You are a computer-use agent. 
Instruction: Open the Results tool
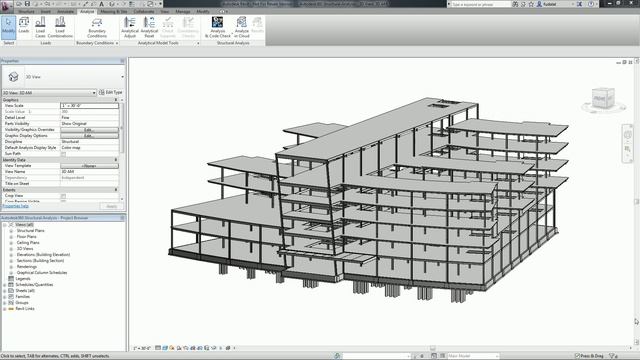coord(257,25)
